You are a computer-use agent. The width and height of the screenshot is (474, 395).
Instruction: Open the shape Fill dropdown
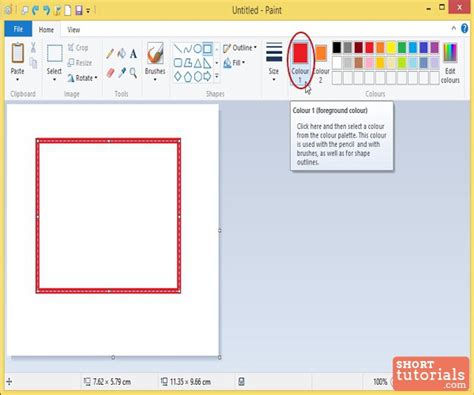234,63
